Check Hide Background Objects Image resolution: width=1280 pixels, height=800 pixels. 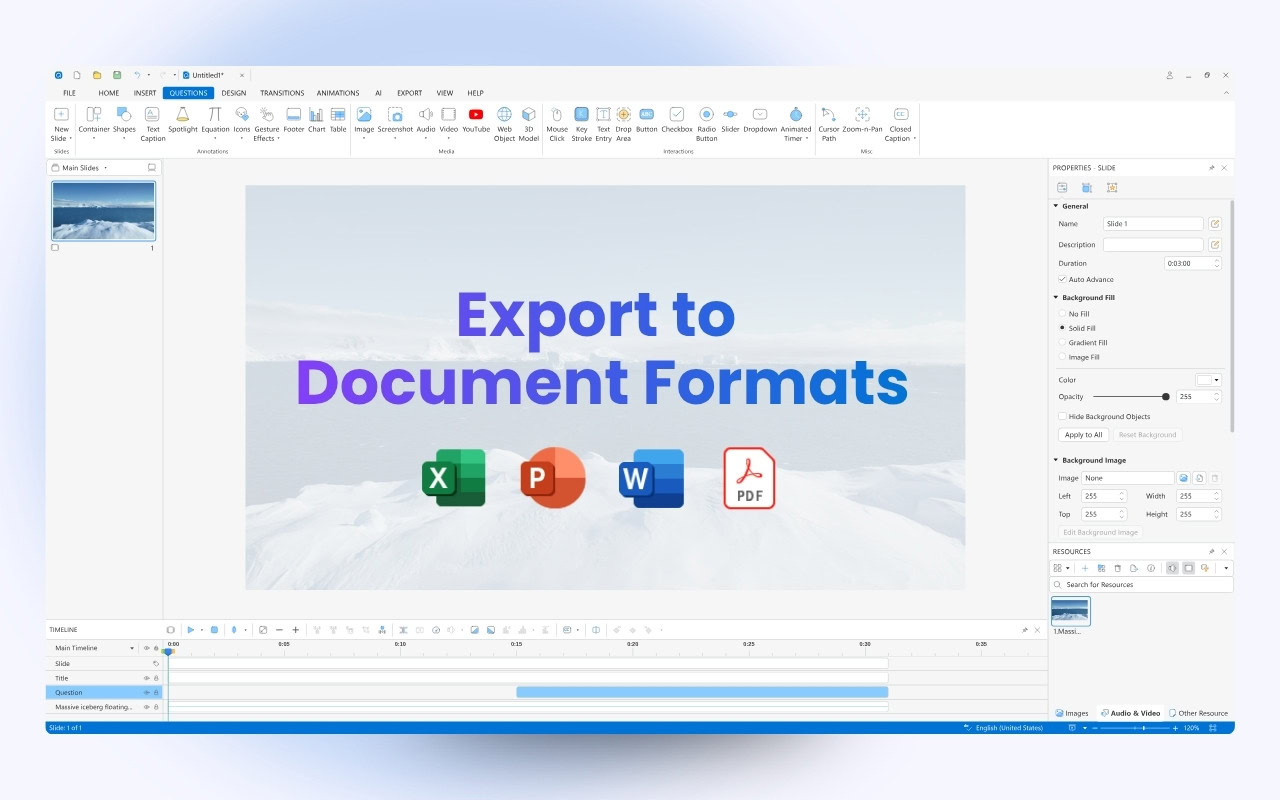click(x=1062, y=416)
